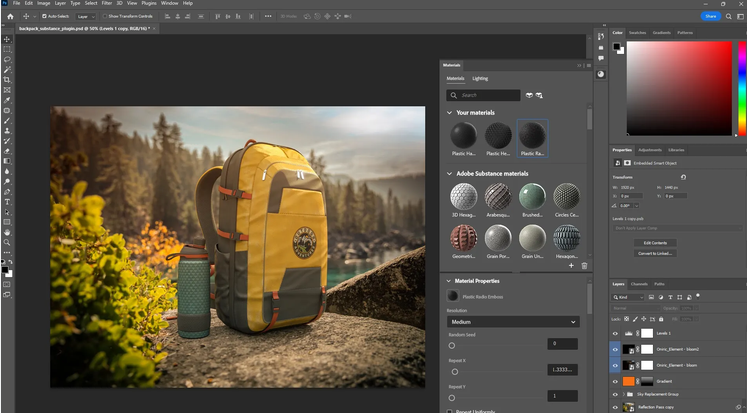This screenshot has height=413, width=747.
Task: Toggle the Auto-Select checkbox
Action: (46, 16)
